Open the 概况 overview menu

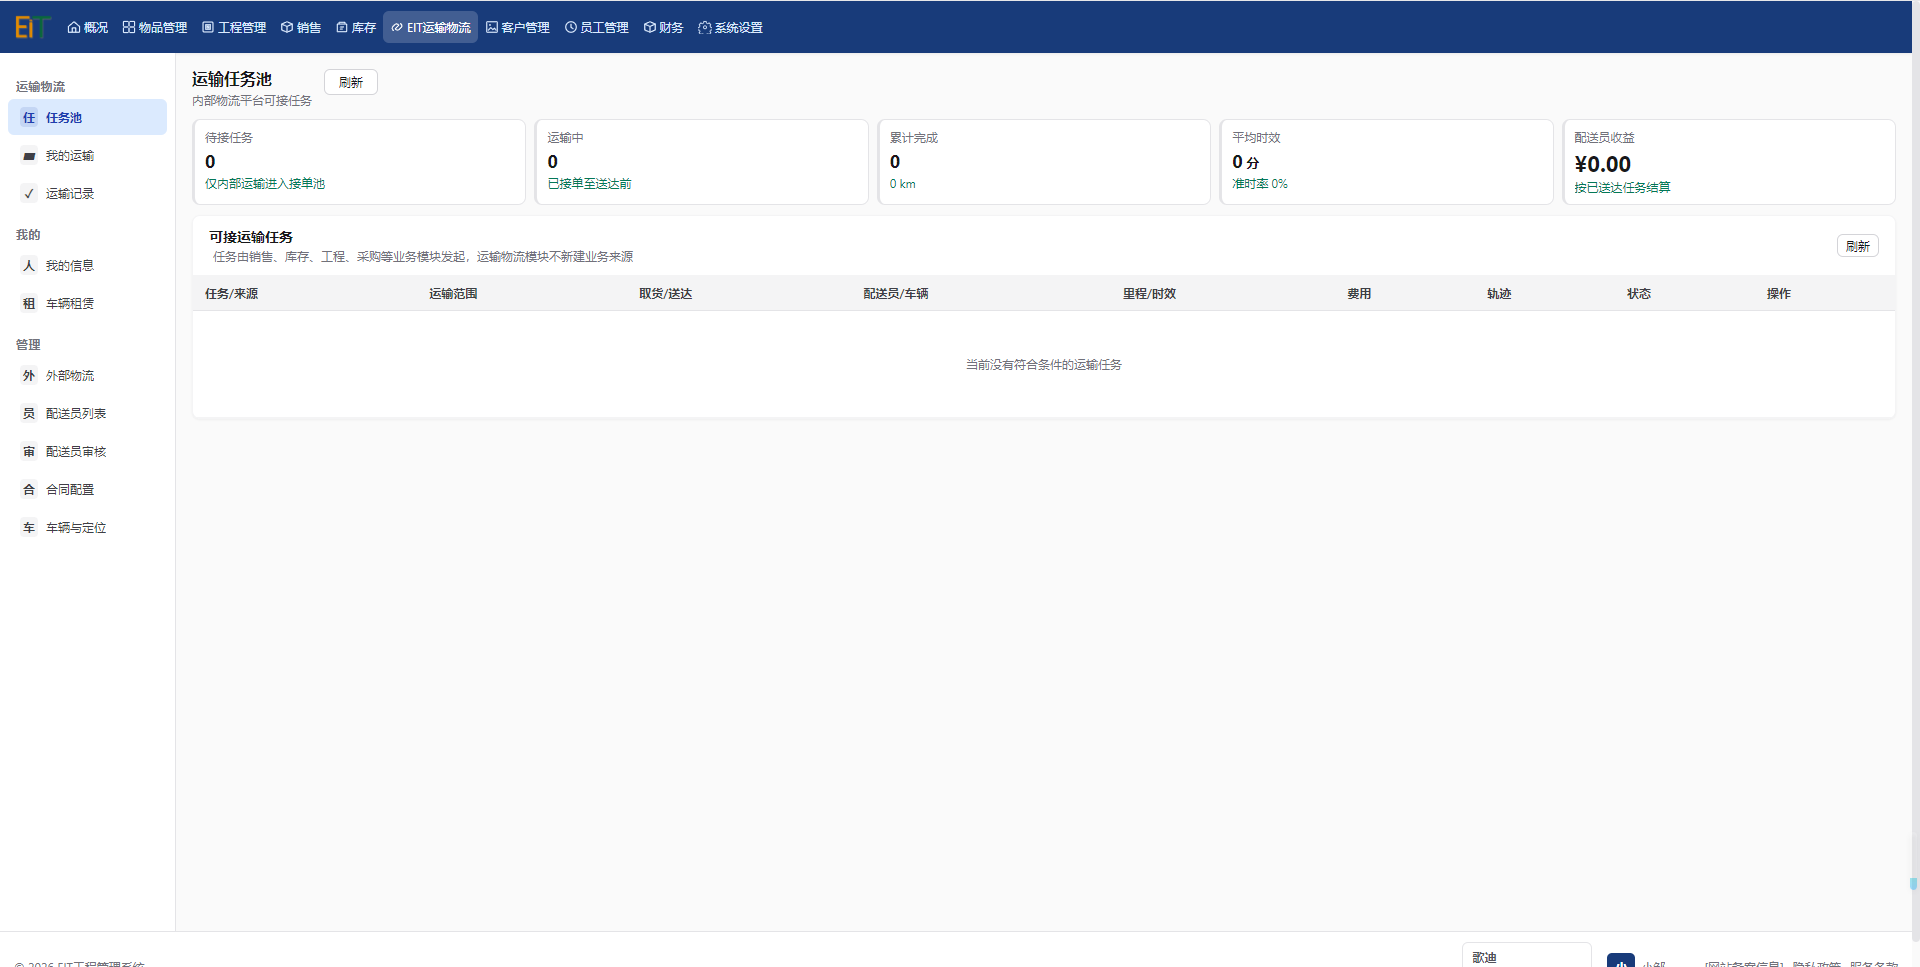pos(88,27)
